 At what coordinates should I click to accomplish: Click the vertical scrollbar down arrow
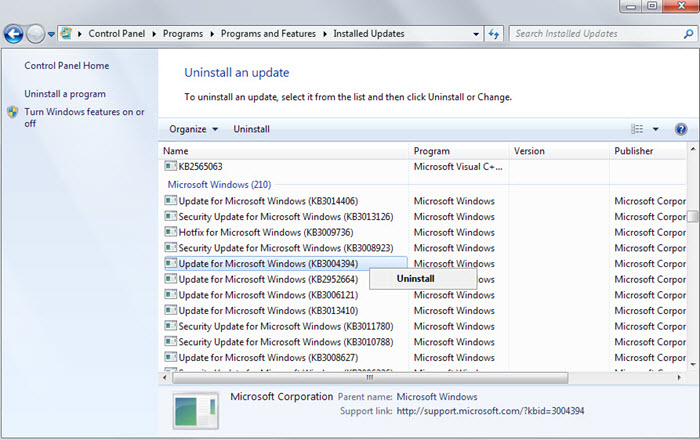(x=693, y=365)
